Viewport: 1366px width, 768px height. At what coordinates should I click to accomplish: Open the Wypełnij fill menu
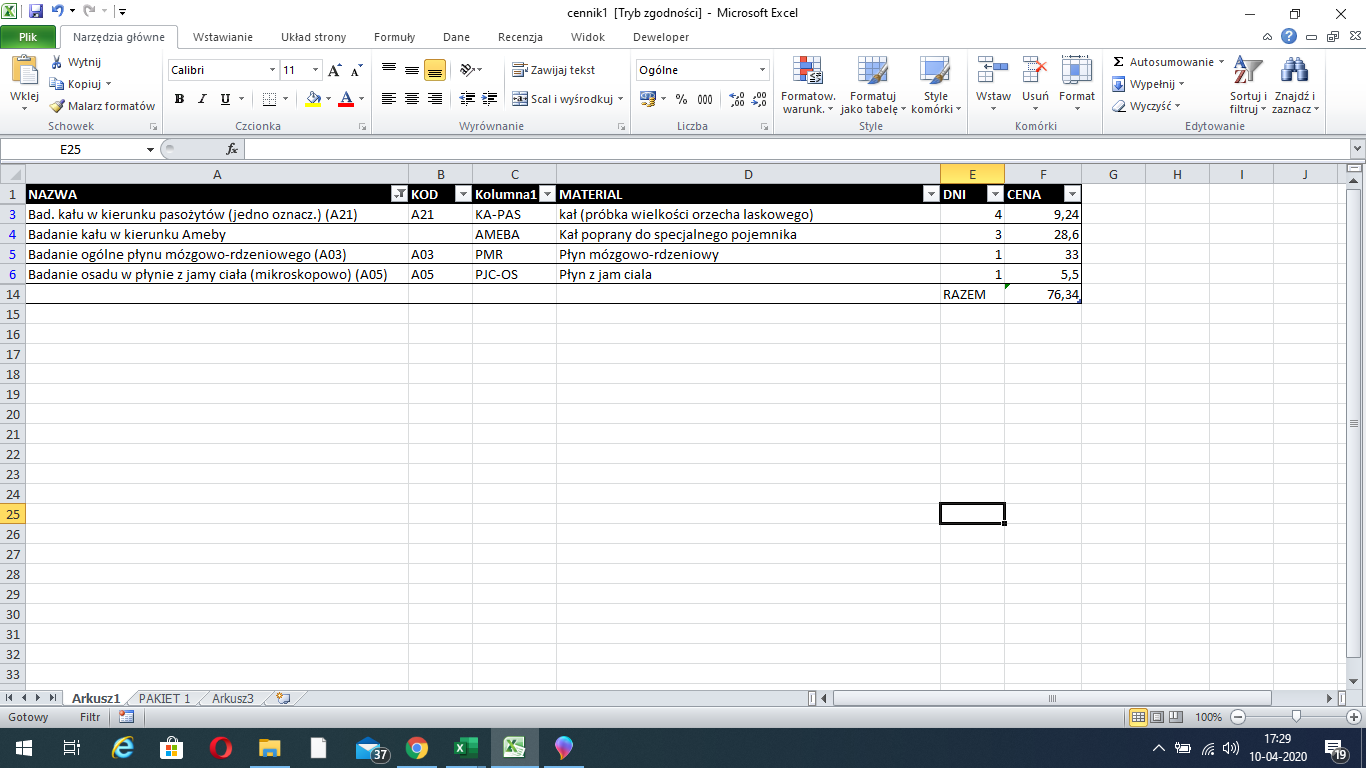pyautogui.click(x=1148, y=84)
